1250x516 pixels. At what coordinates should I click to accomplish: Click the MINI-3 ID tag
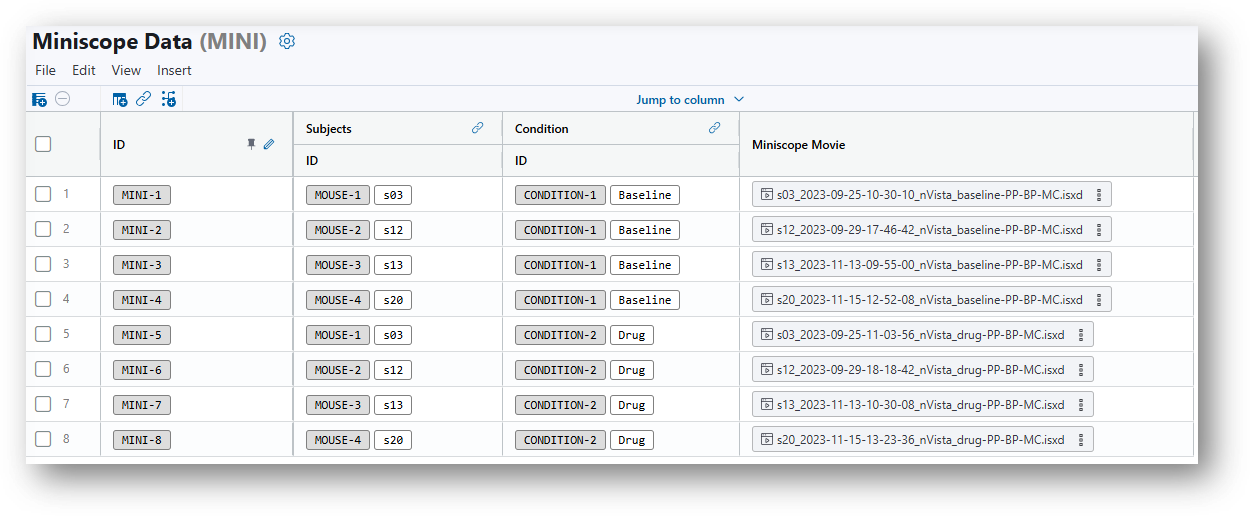coord(142,265)
